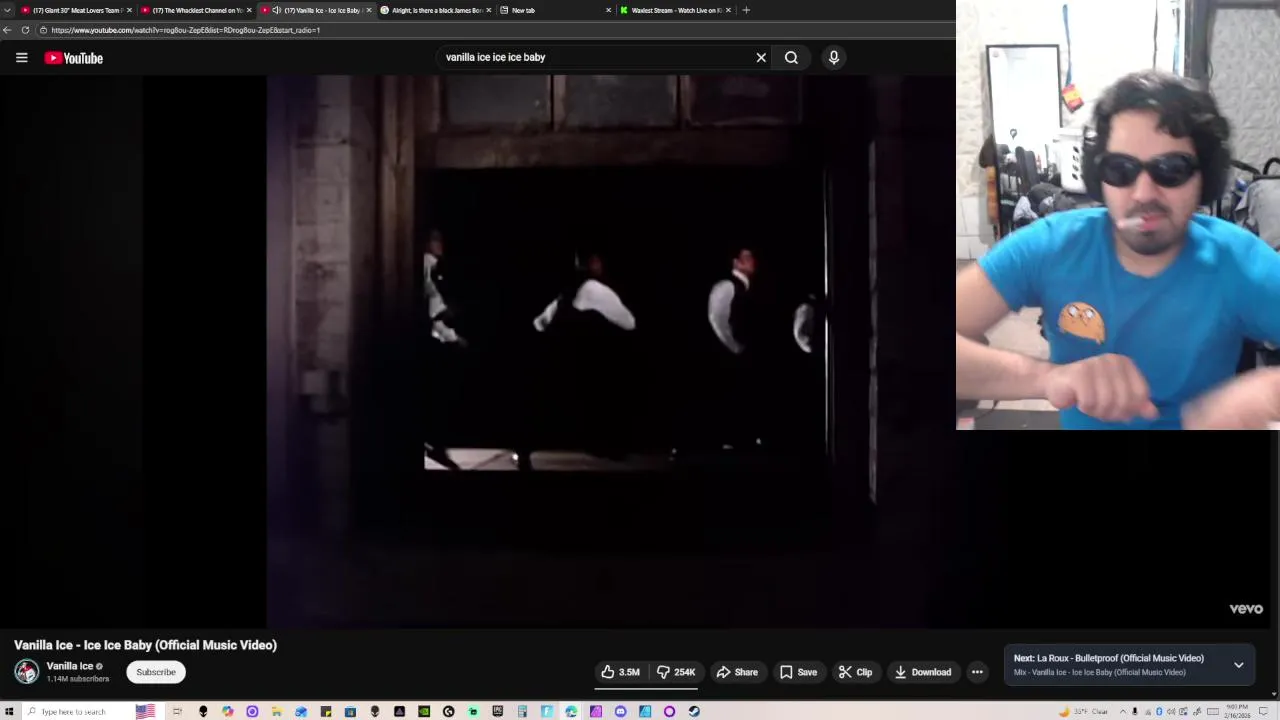Open volume control in system tray
Screen dimensions: 1280x720
(1171, 712)
